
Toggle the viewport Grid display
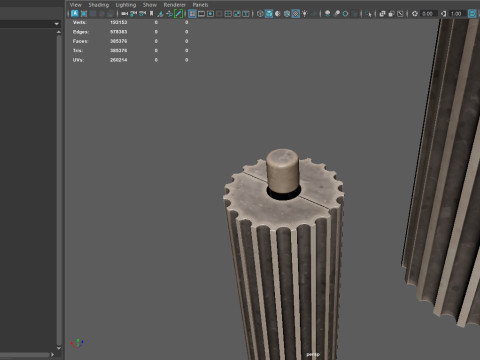(x=192, y=13)
